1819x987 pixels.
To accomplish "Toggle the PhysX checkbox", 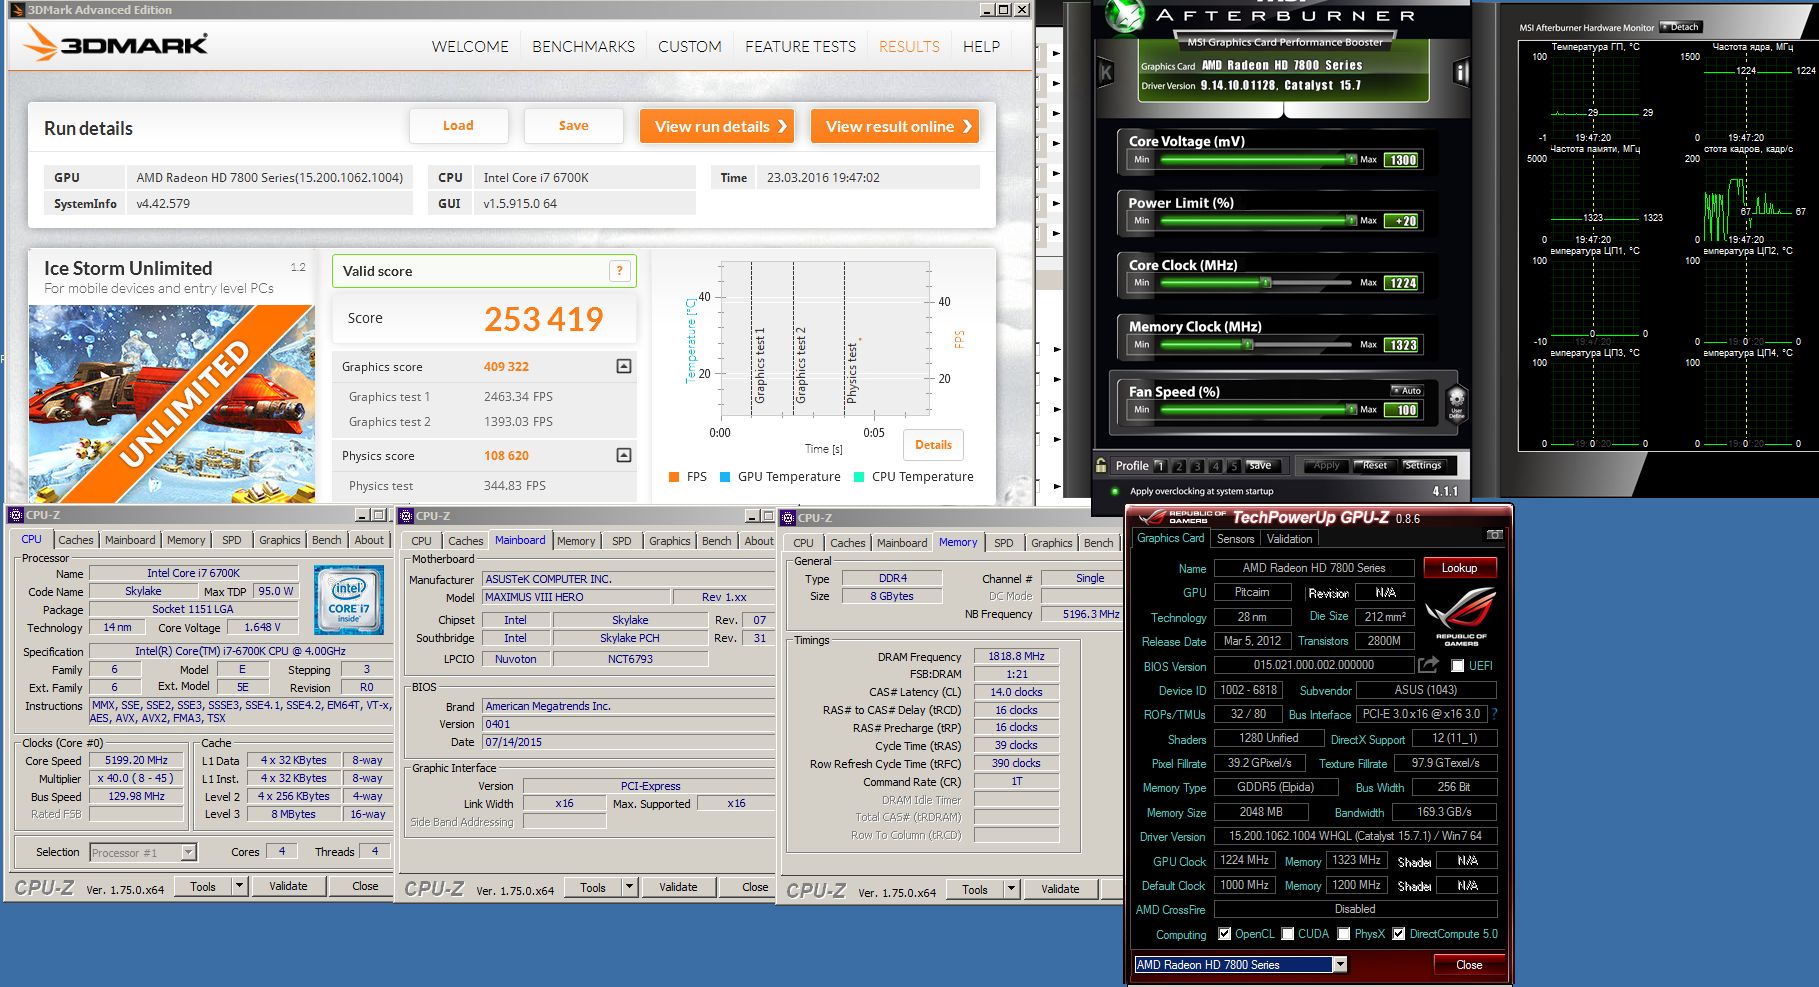I will click(1345, 934).
